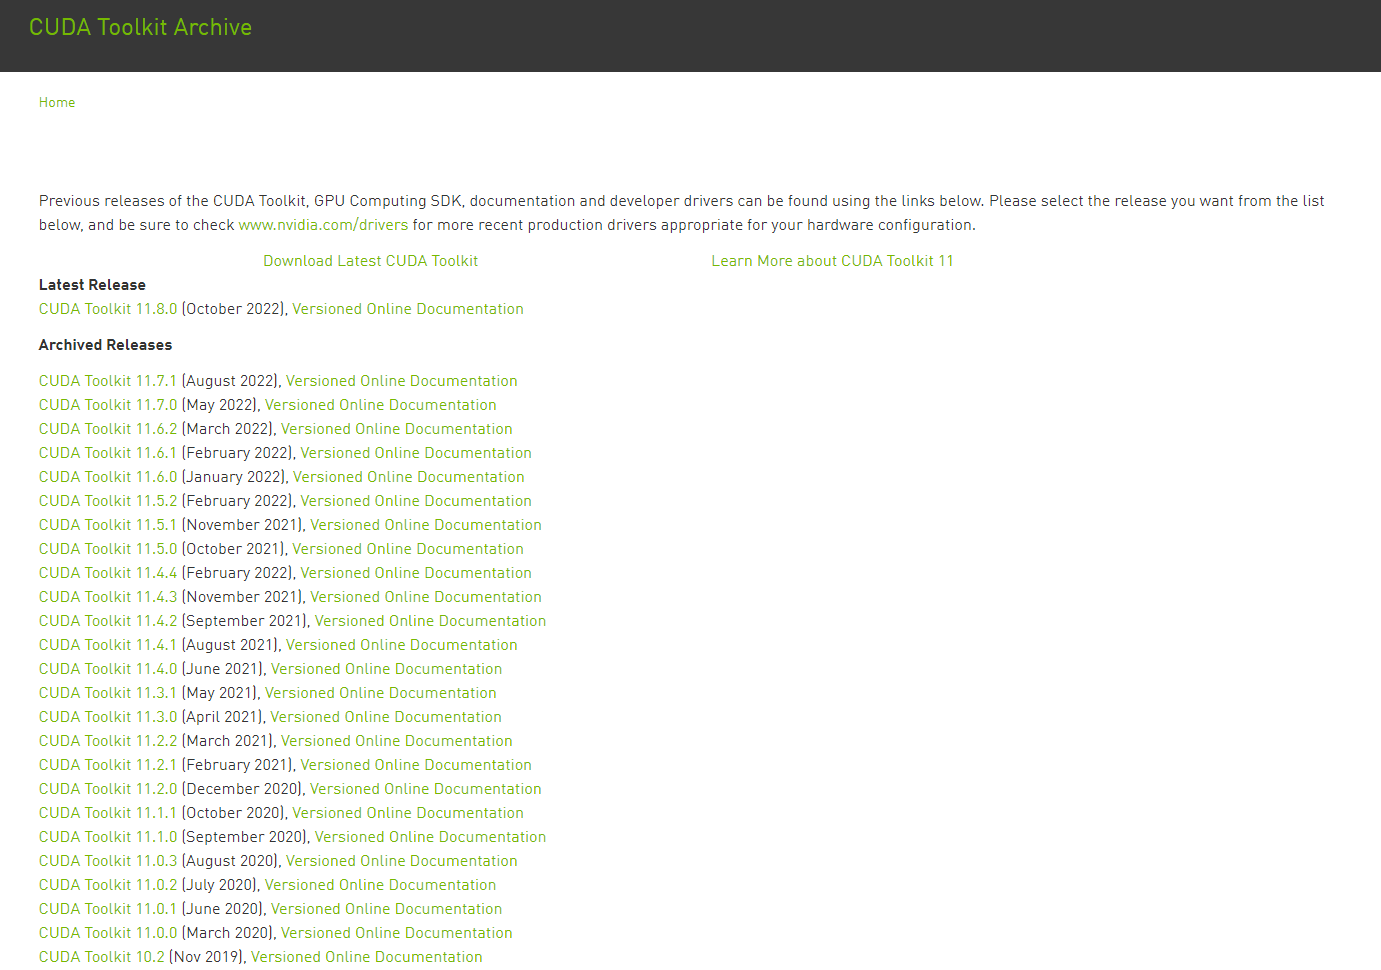View docs for September 2020 release

click(431, 837)
